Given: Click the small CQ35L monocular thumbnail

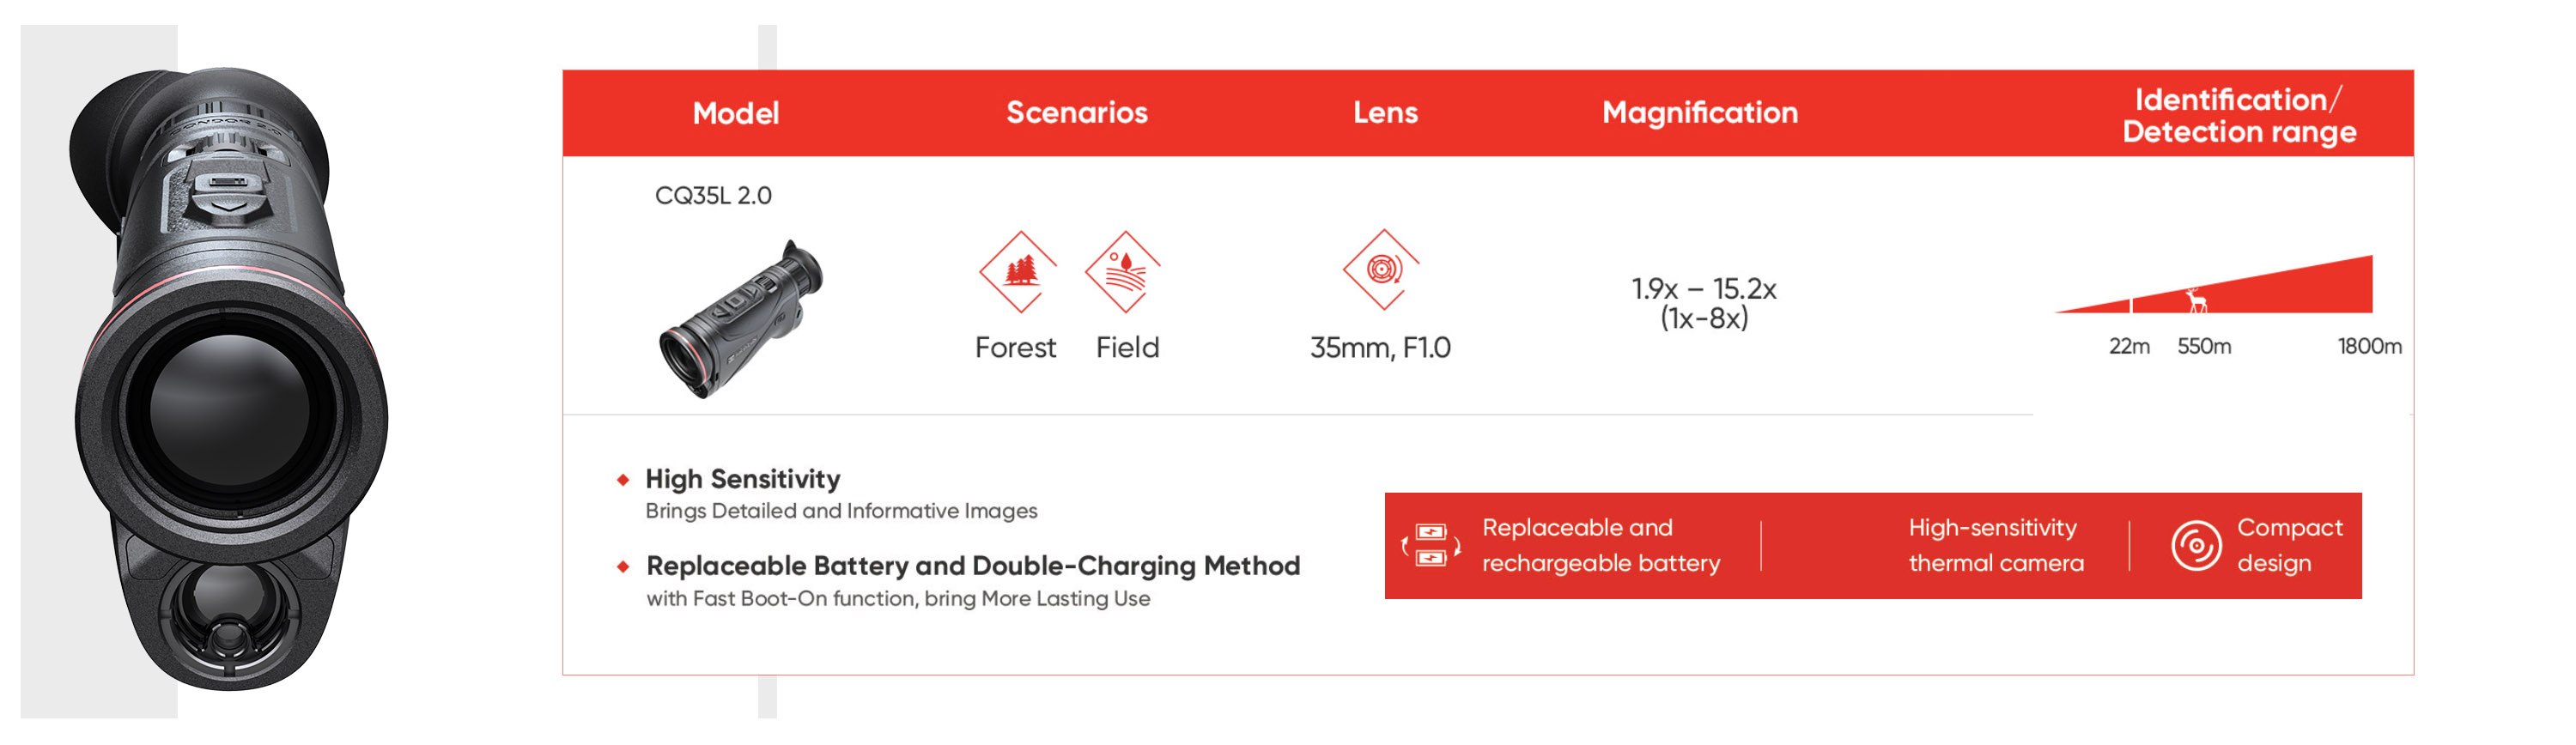Looking at the screenshot, I should pos(741,319).
